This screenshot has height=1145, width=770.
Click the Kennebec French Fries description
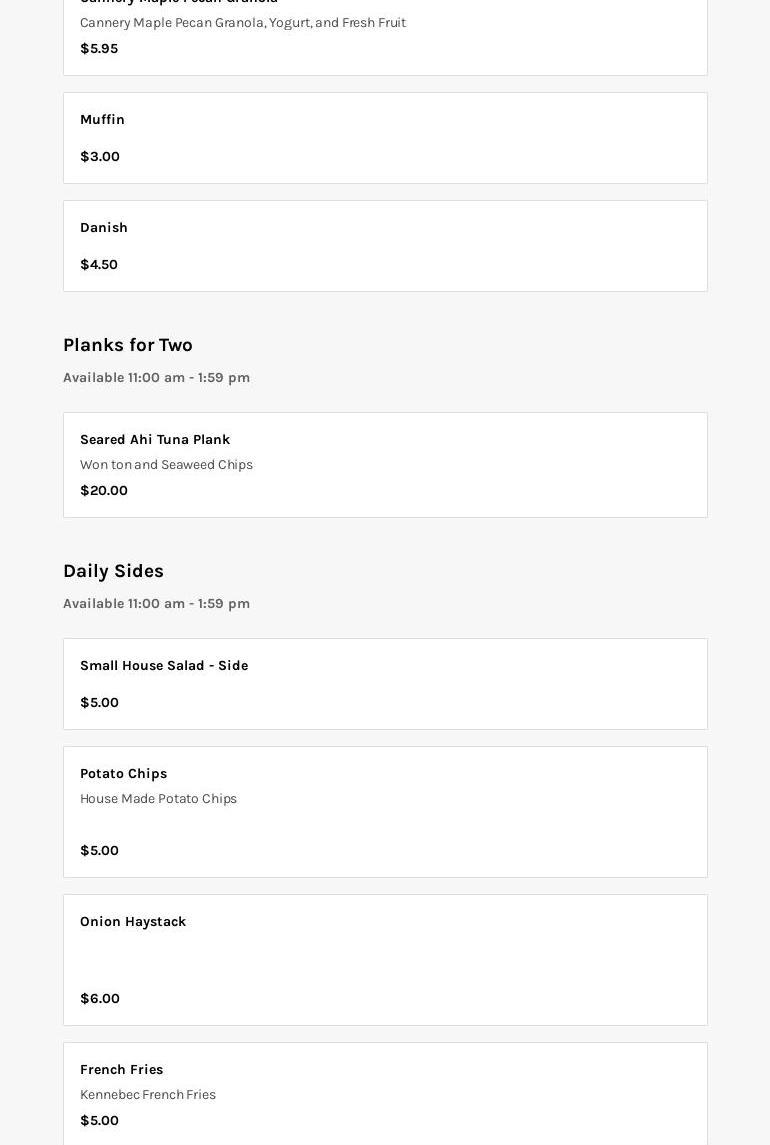[x=148, y=1095]
